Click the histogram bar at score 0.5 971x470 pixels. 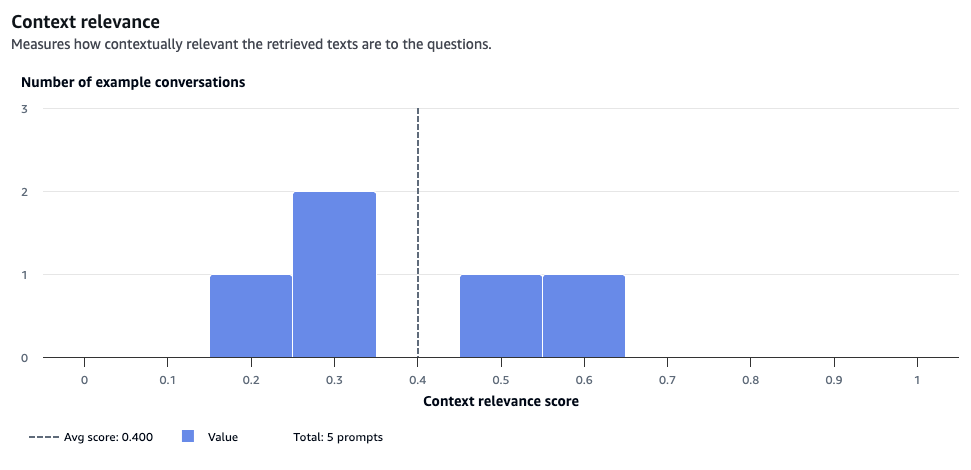point(501,316)
